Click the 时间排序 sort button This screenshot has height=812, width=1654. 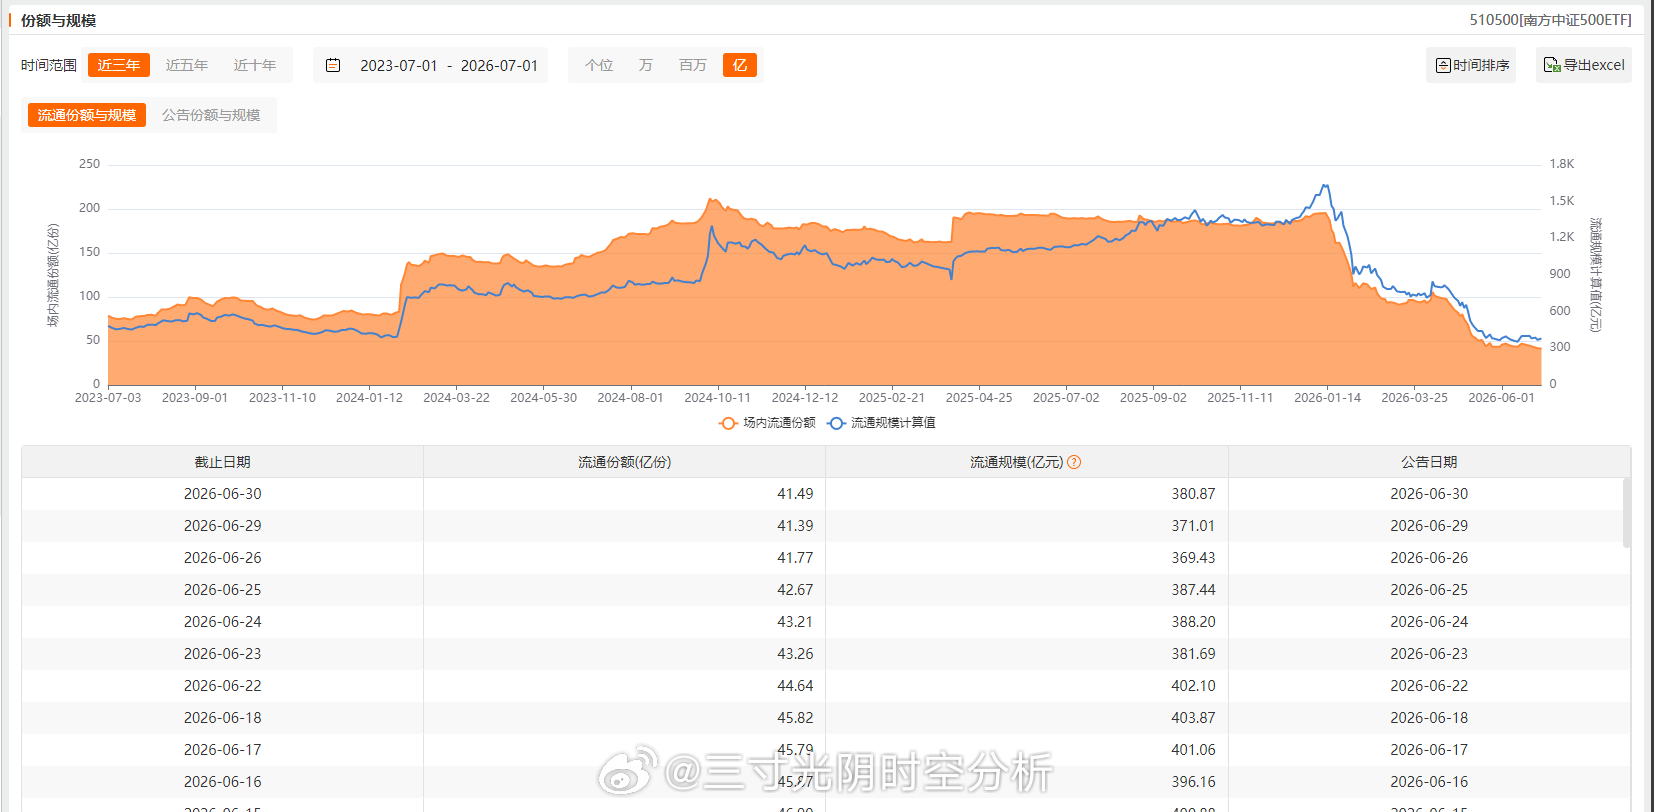(x=1471, y=65)
